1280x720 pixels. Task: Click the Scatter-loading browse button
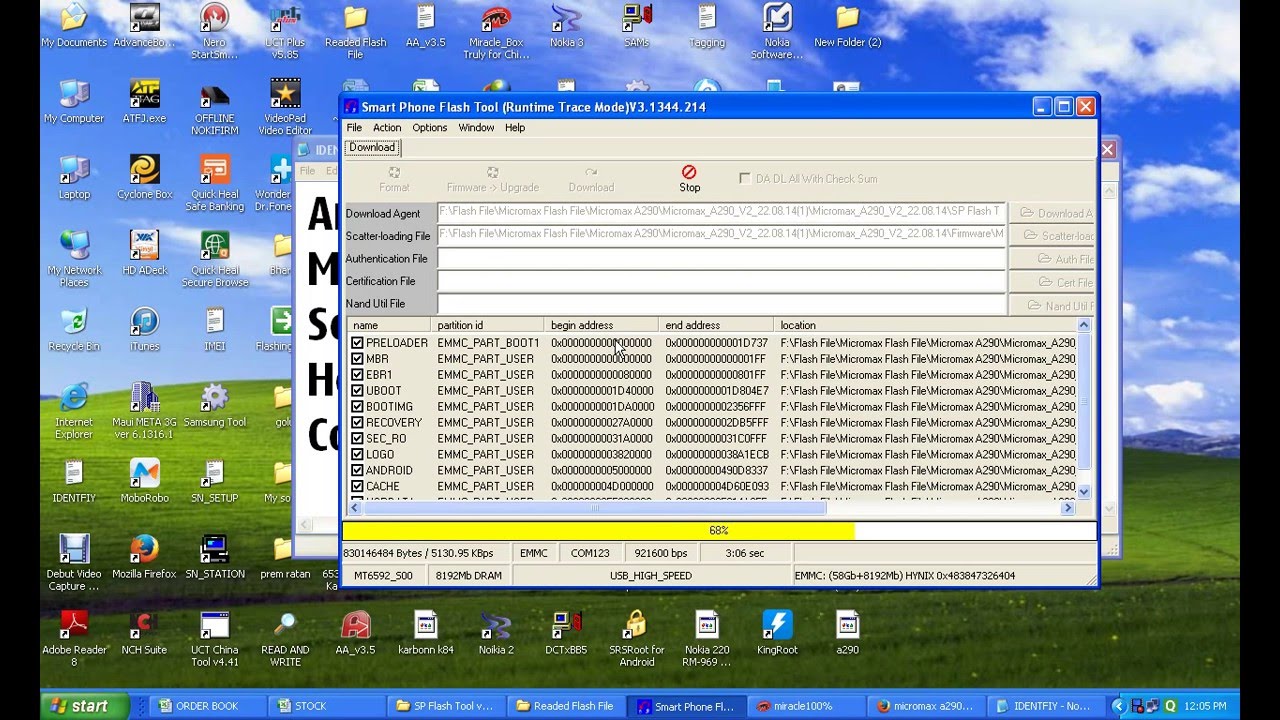coord(1051,236)
